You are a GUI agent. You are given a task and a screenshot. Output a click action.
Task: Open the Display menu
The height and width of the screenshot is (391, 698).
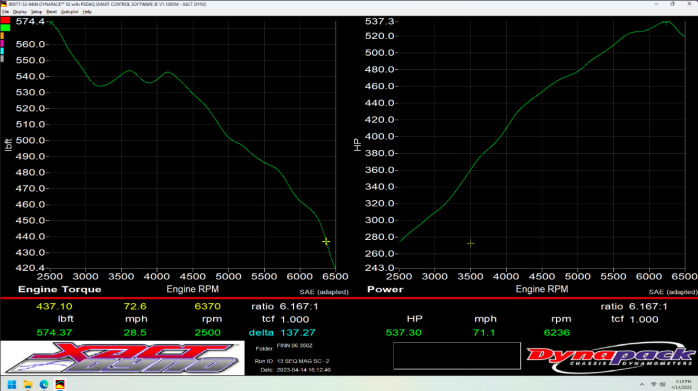click(20, 12)
